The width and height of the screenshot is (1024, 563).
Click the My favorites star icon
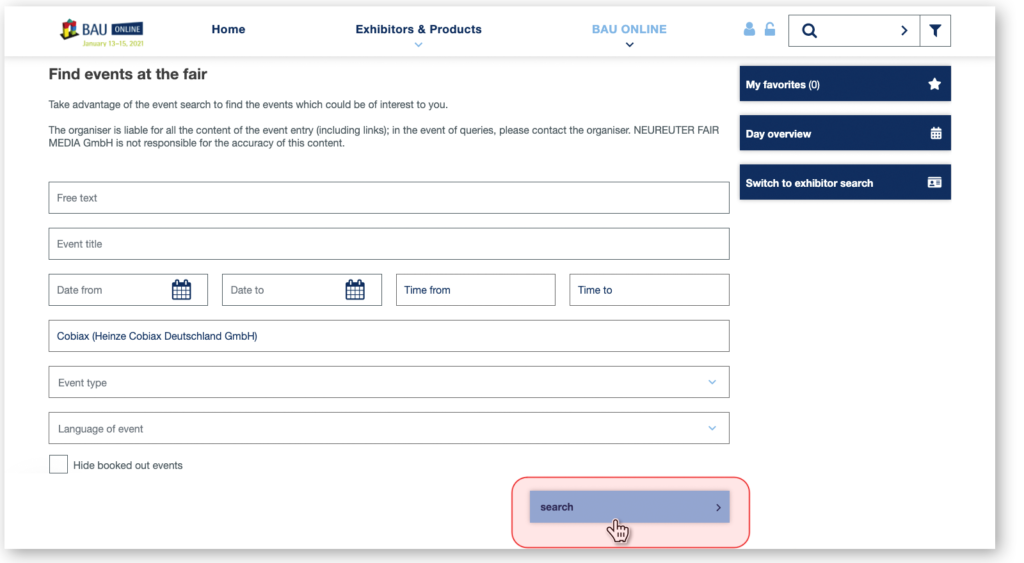click(x=934, y=85)
